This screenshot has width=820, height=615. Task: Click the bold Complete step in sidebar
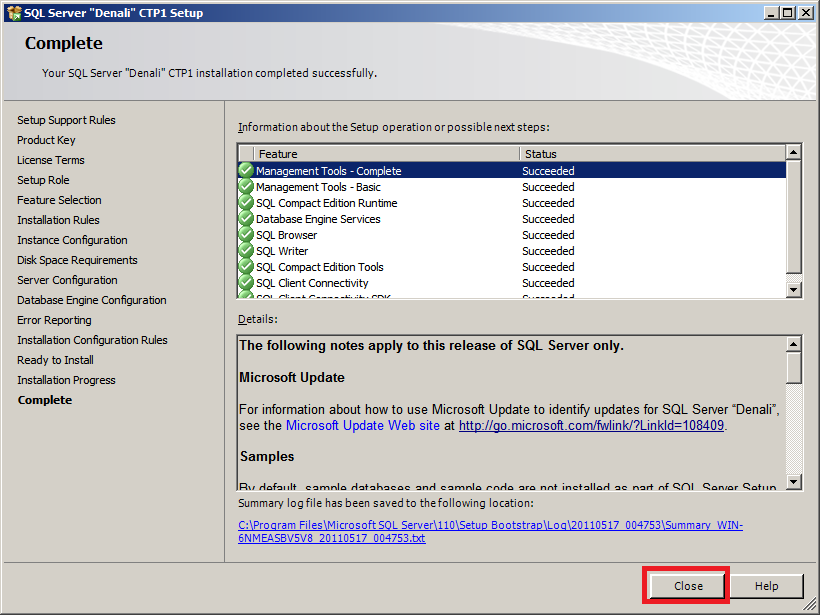tap(45, 400)
